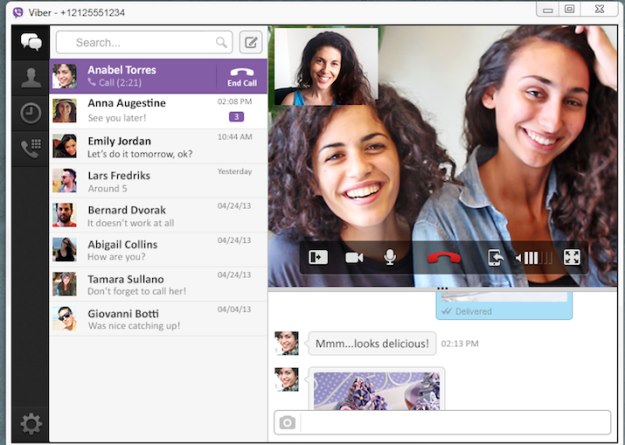
Task: Transfer the call to mobile device
Action: tap(495, 258)
